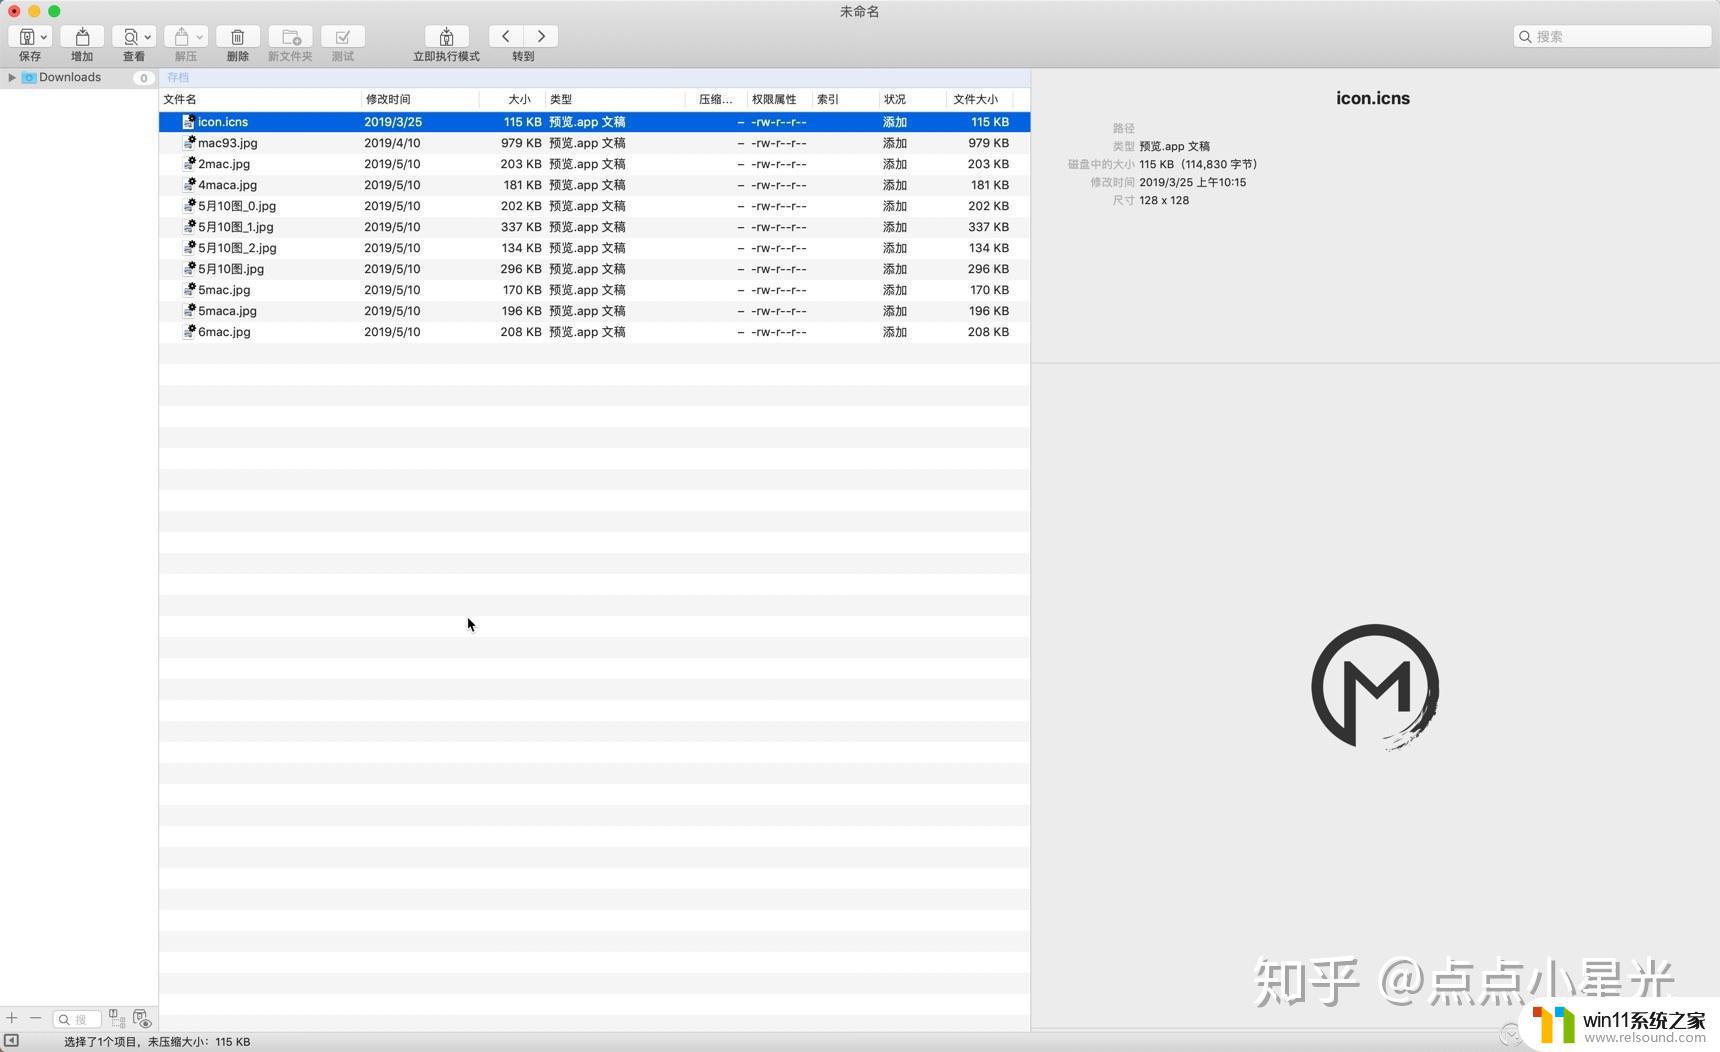Focus the sidebar bottom search field
Viewport: 1720px width, 1052px height.
click(x=77, y=1019)
